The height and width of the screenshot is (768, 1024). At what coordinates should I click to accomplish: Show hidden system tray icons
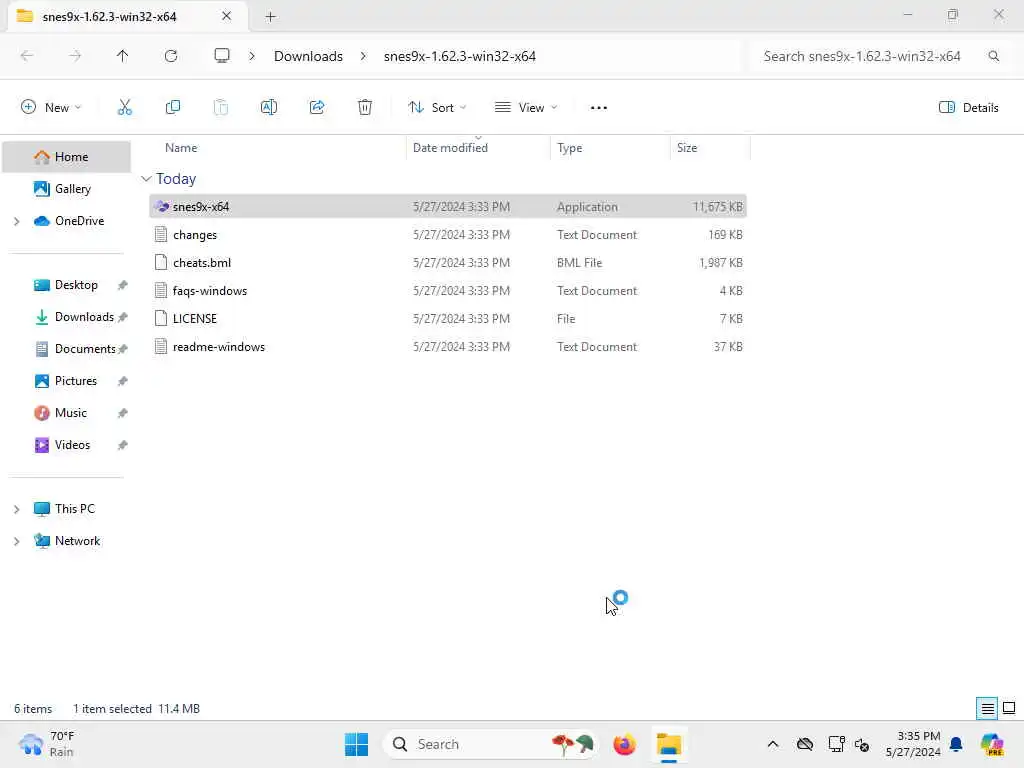point(773,744)
